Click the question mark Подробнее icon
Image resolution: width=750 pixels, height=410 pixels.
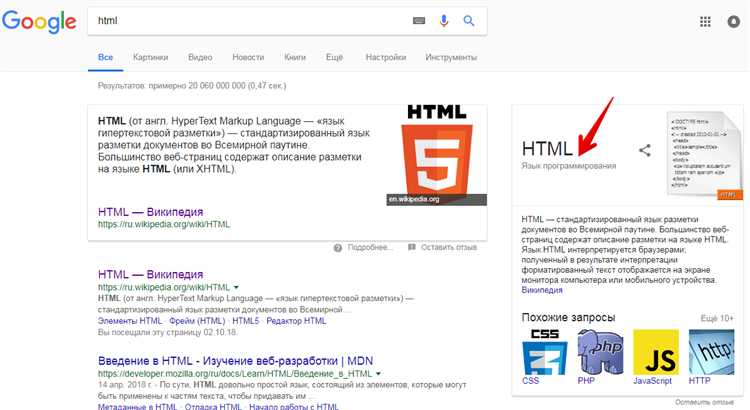pyautogui.click(x=338, y=247)
